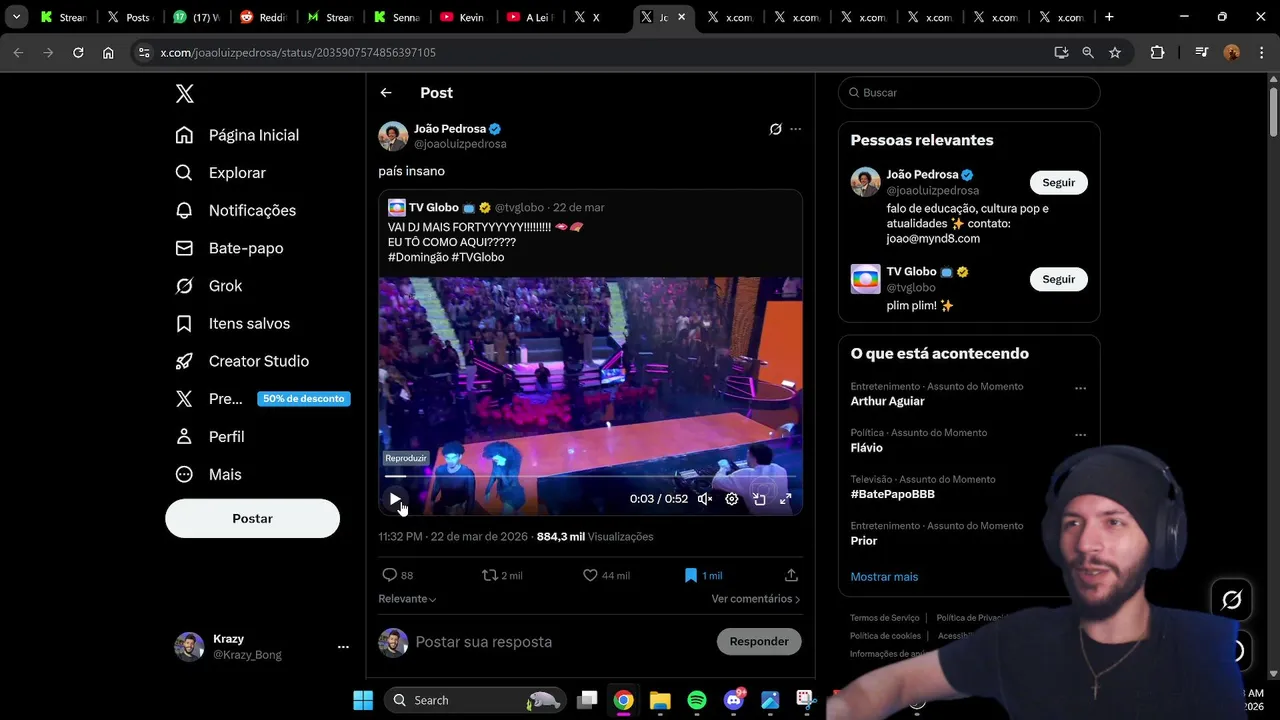Seek on the video progress bar
Screen dimensions: 1280x720
(590, 477)
